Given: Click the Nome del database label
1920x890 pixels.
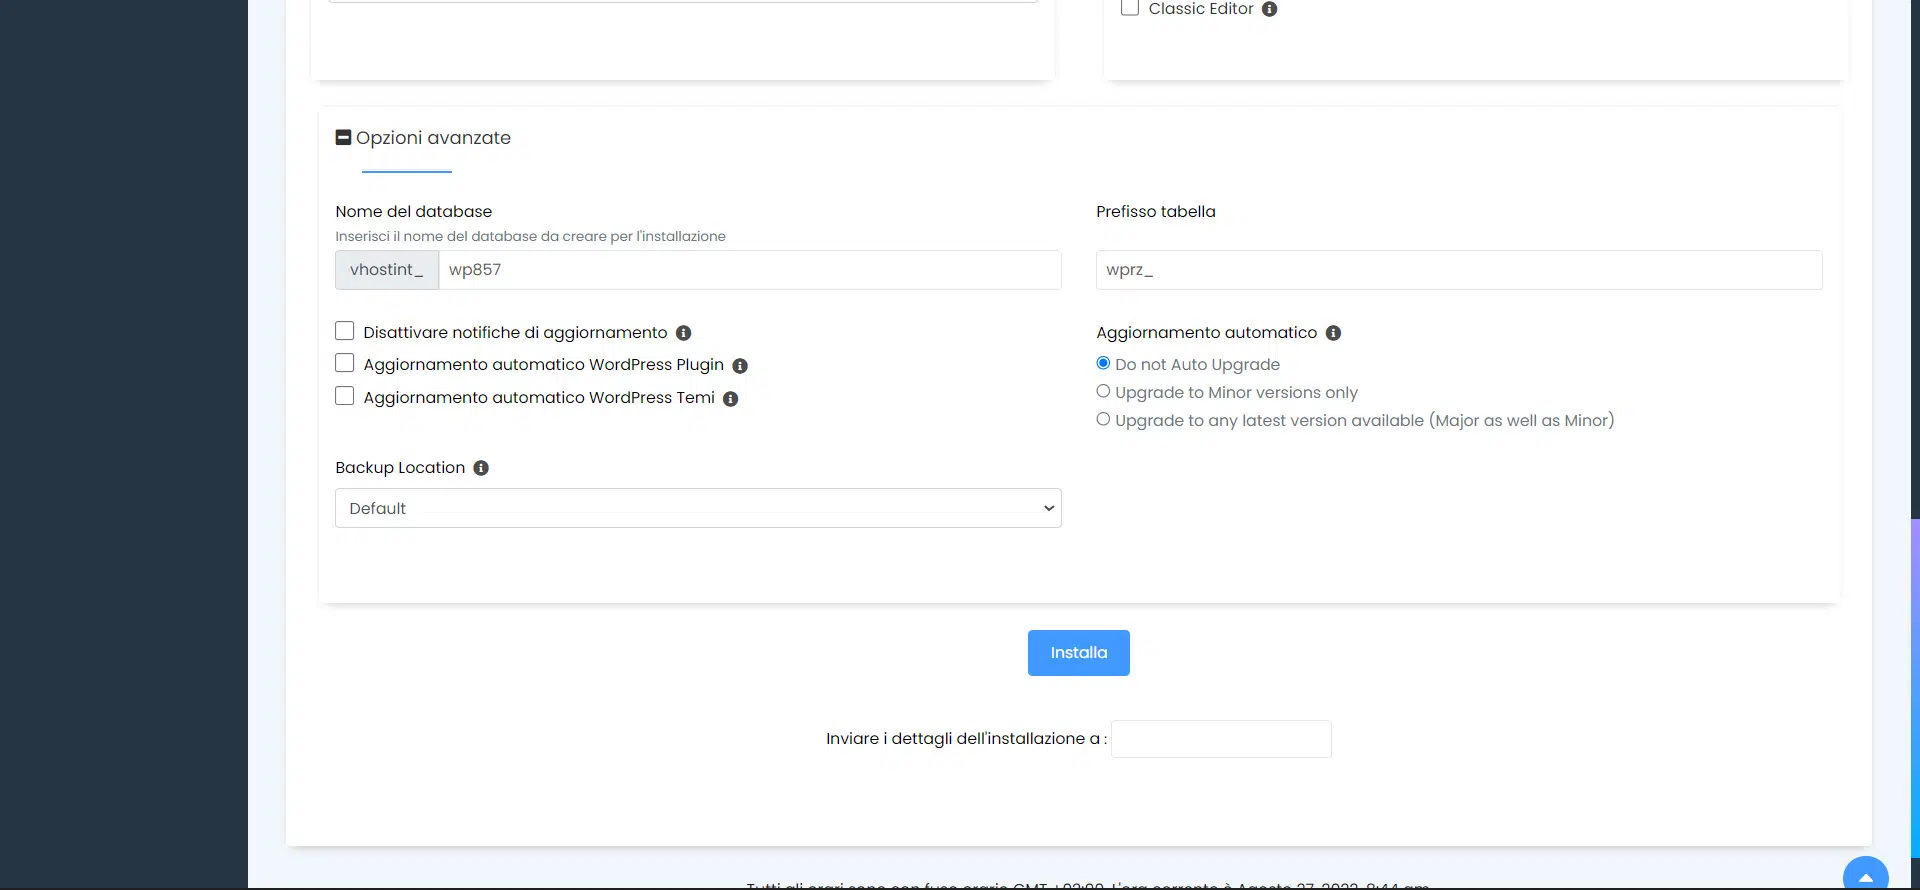Looking at the screenshot, I should 414,212.
